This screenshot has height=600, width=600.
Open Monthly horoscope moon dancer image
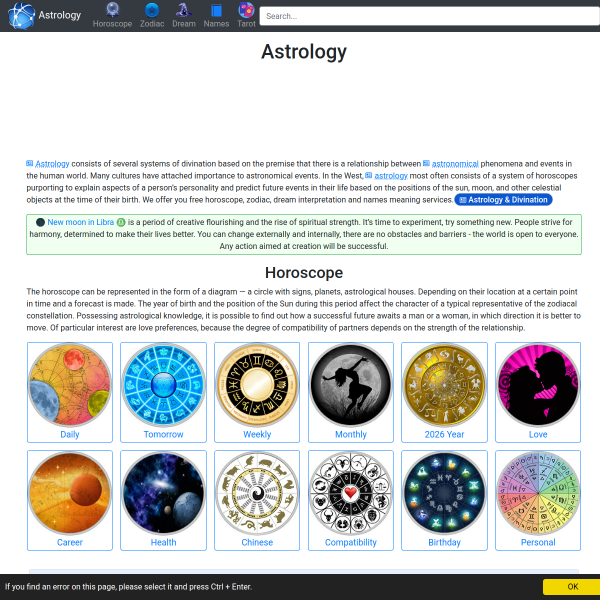[351, 385]
